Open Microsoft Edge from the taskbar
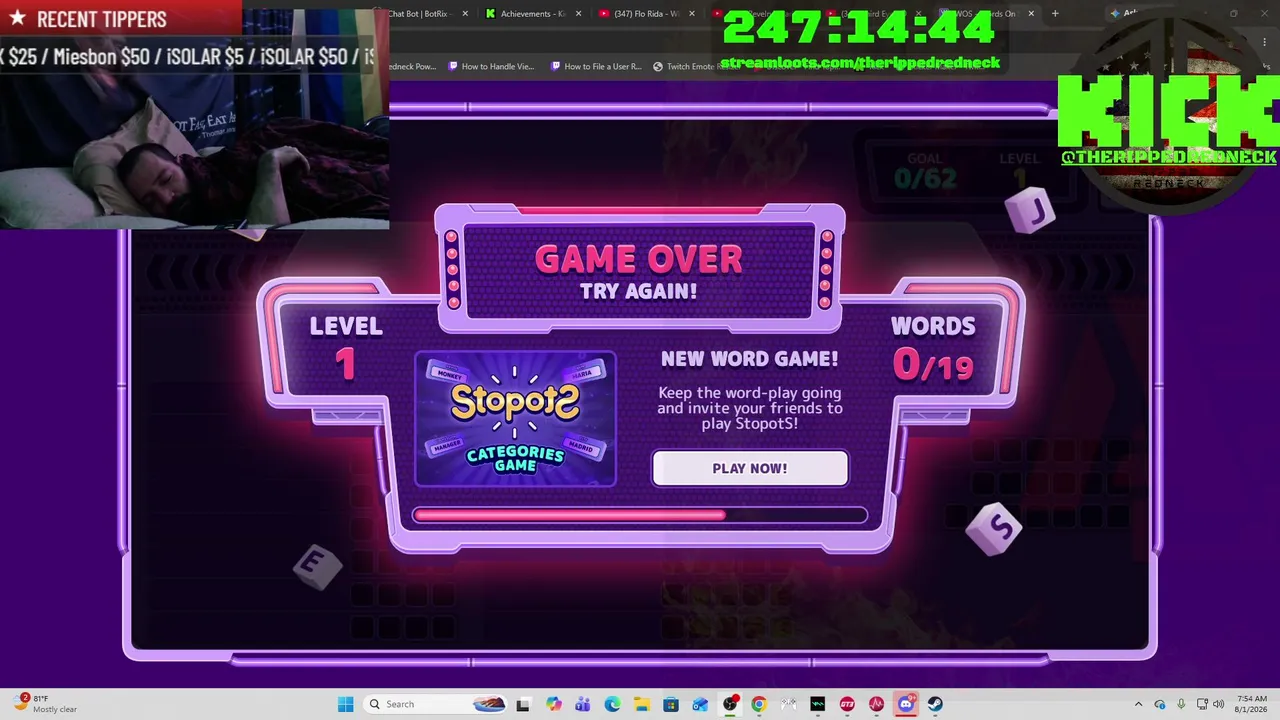Viewport: 1280px width, 720px height. pyautogui.click(x=612, y=704)
